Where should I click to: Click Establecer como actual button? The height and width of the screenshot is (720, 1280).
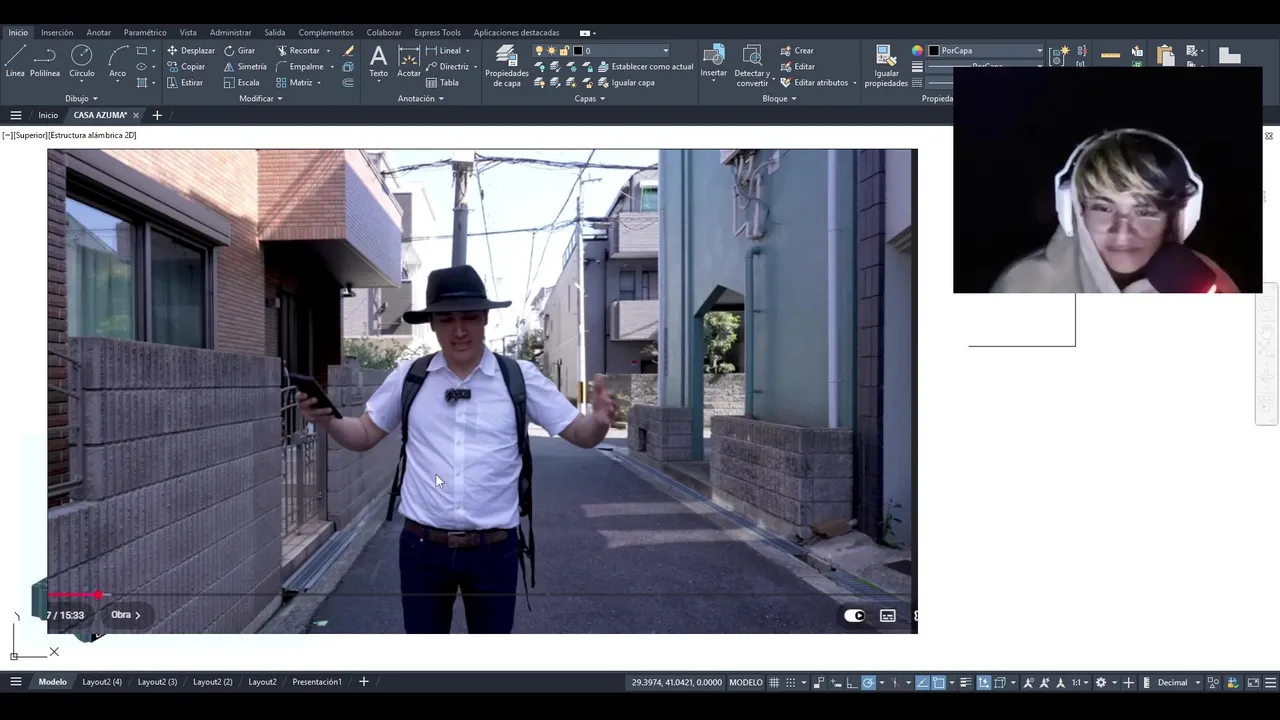click(x=651, y=66)
